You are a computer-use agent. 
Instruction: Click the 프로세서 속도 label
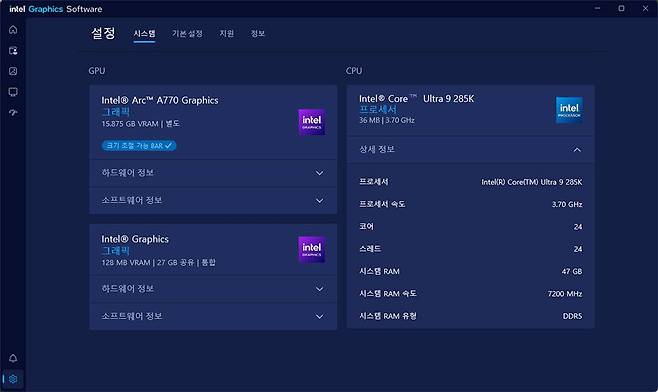382,204
